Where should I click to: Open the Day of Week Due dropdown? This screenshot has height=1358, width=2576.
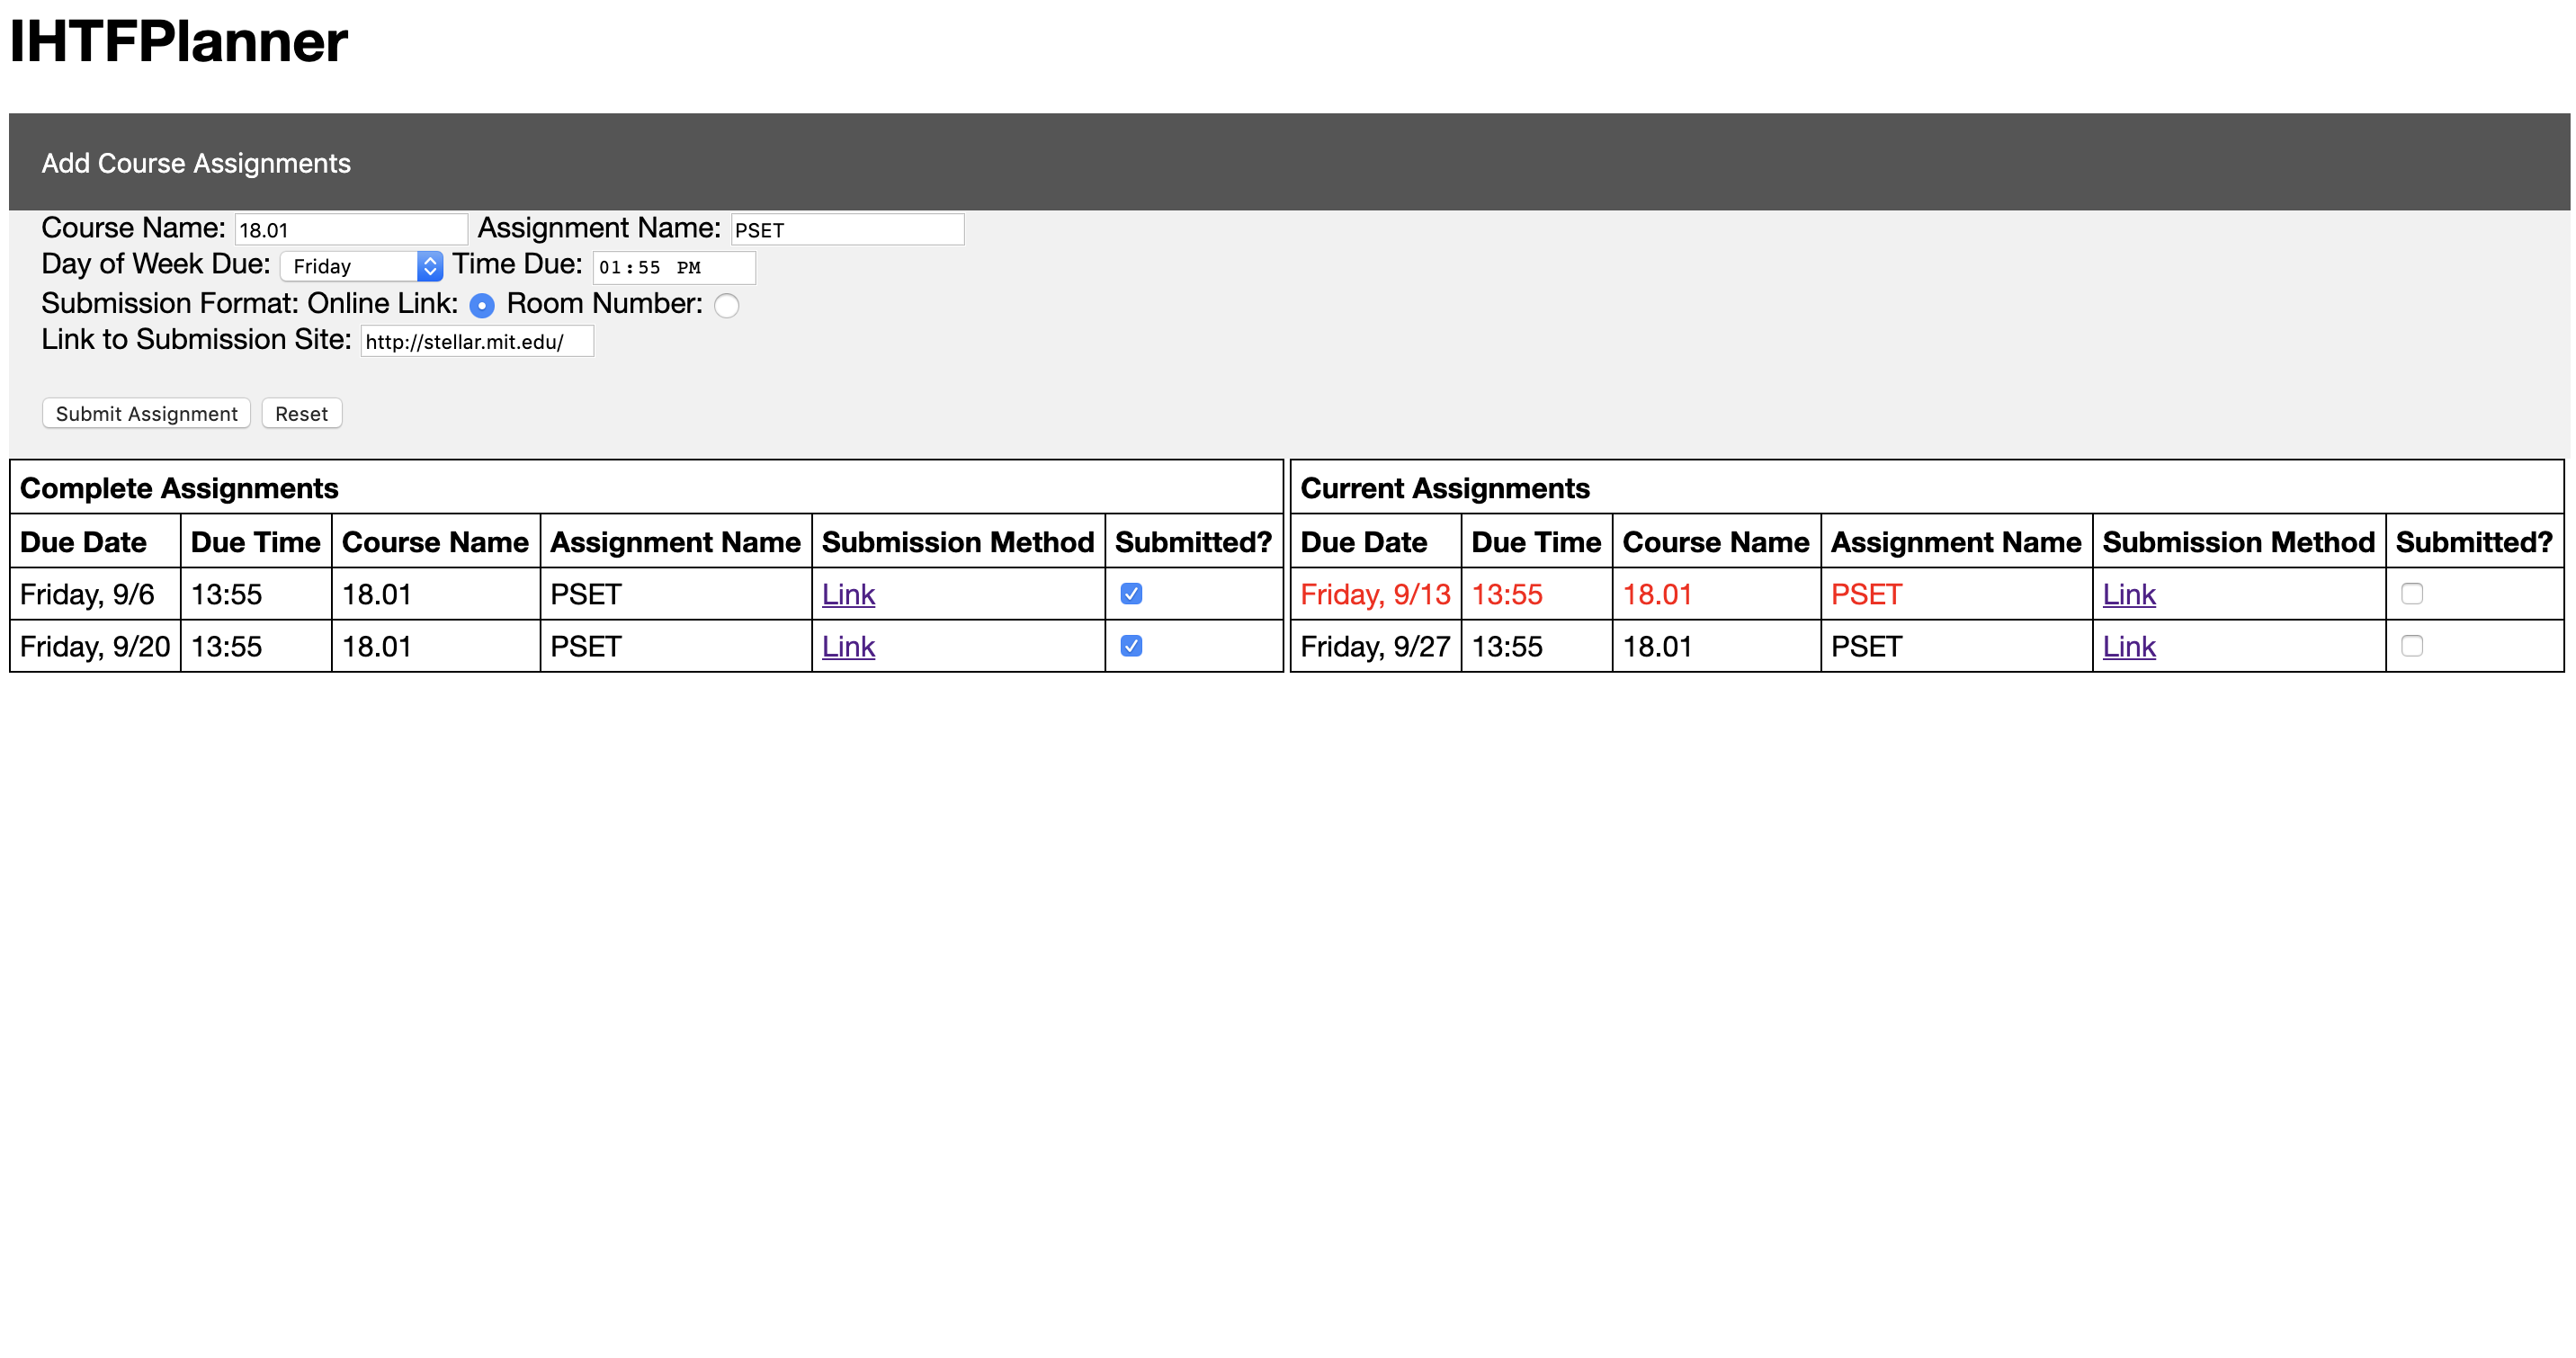(x=361, y=266)
